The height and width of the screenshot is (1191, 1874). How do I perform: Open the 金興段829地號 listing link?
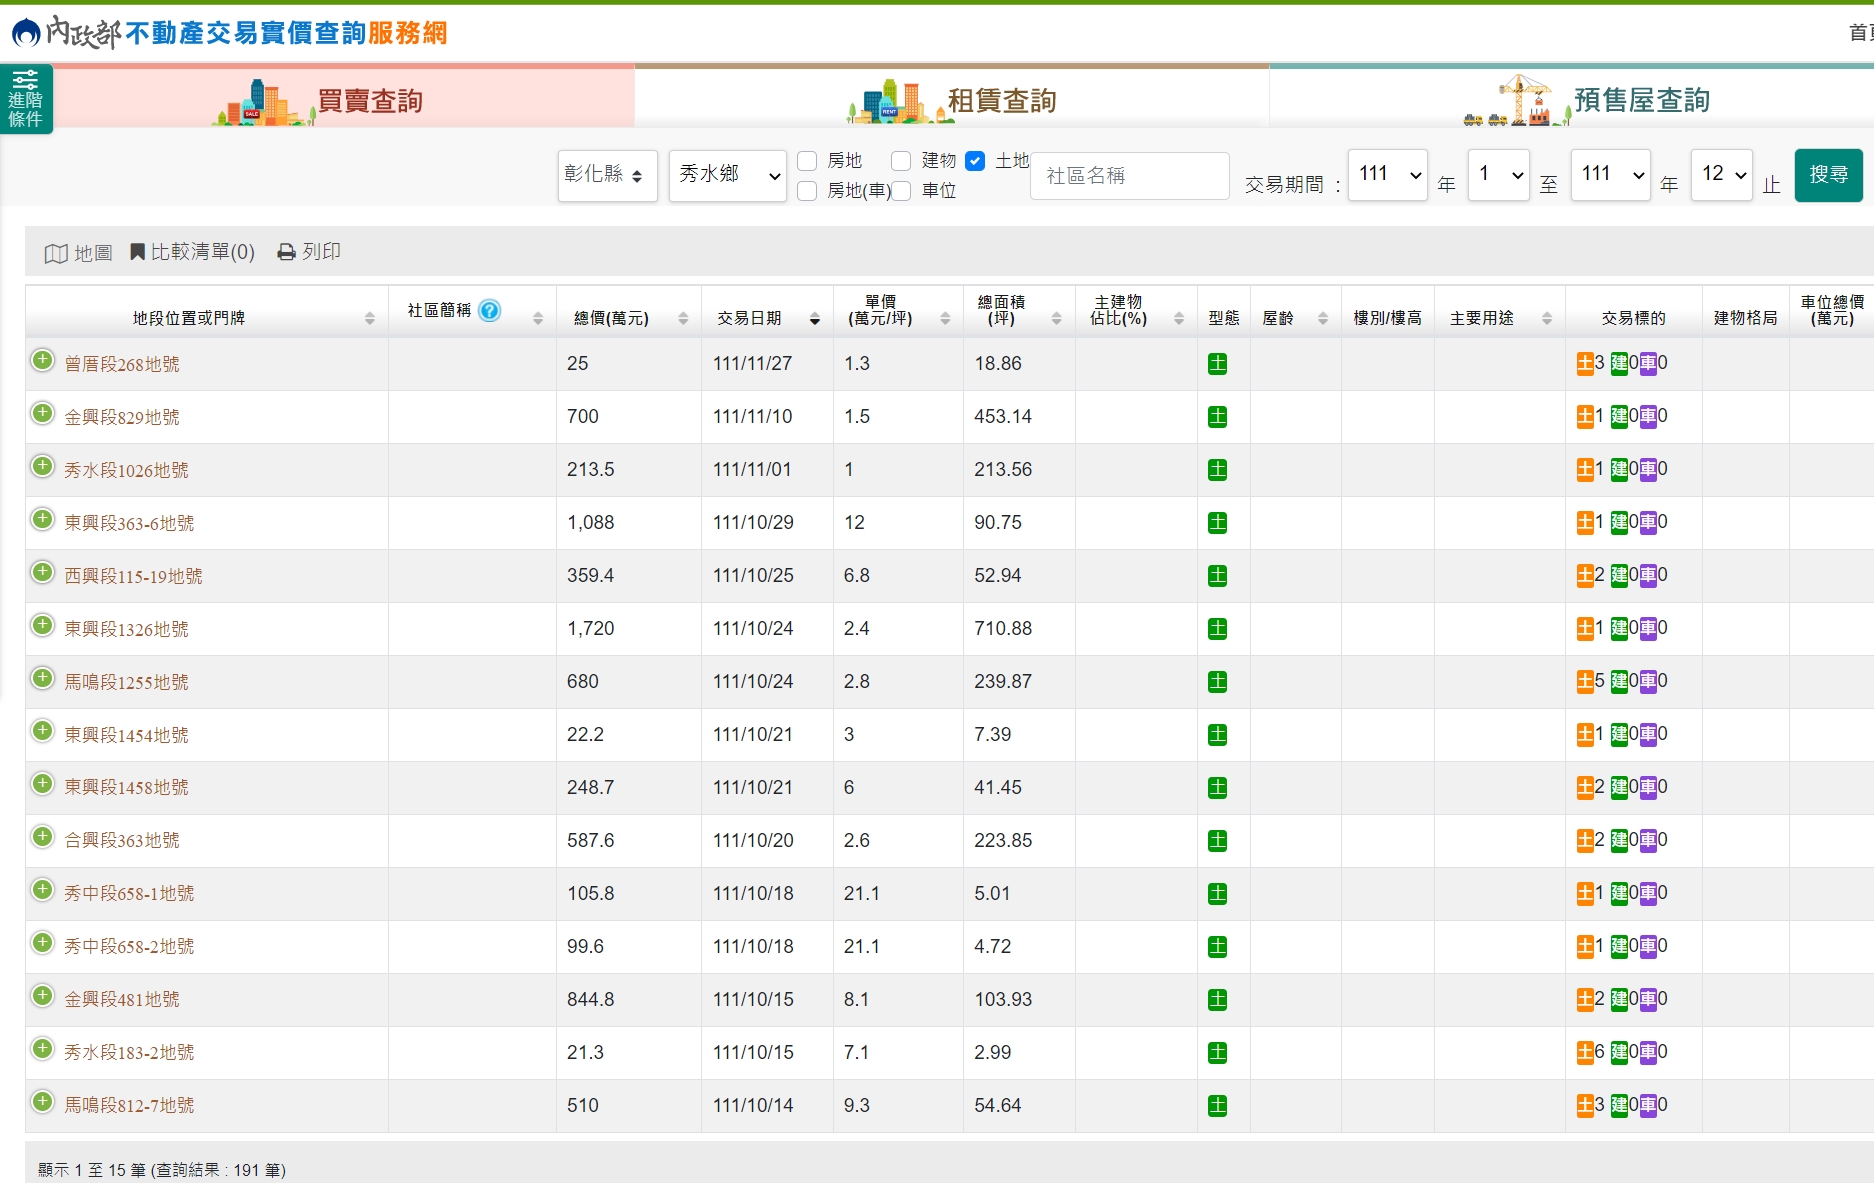[122, 417]
